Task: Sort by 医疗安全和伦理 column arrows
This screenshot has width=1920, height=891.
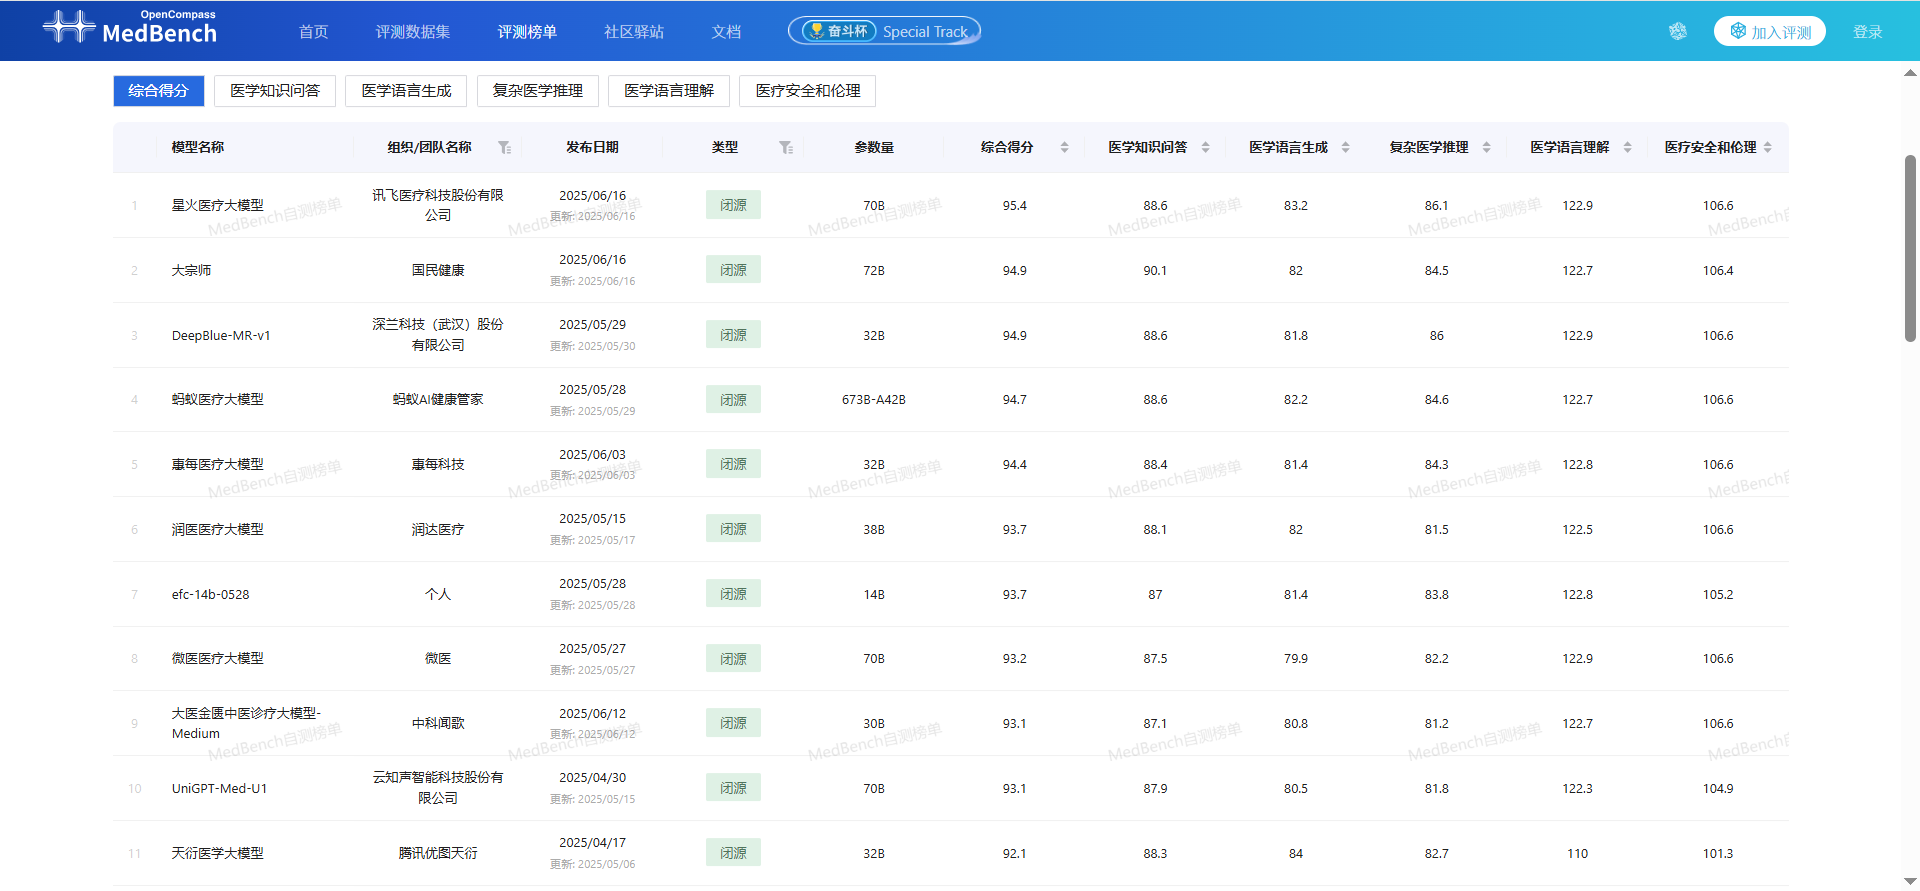Action: pyautogui.click(x=1768, y=148)
